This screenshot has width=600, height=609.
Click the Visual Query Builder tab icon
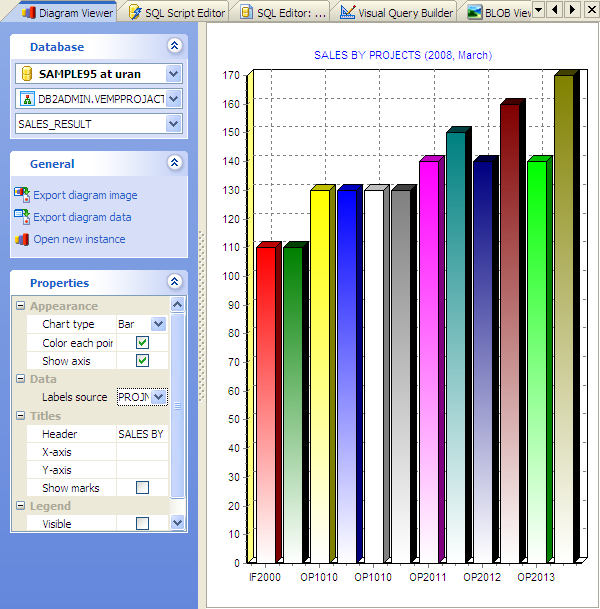tap(347, 13)
